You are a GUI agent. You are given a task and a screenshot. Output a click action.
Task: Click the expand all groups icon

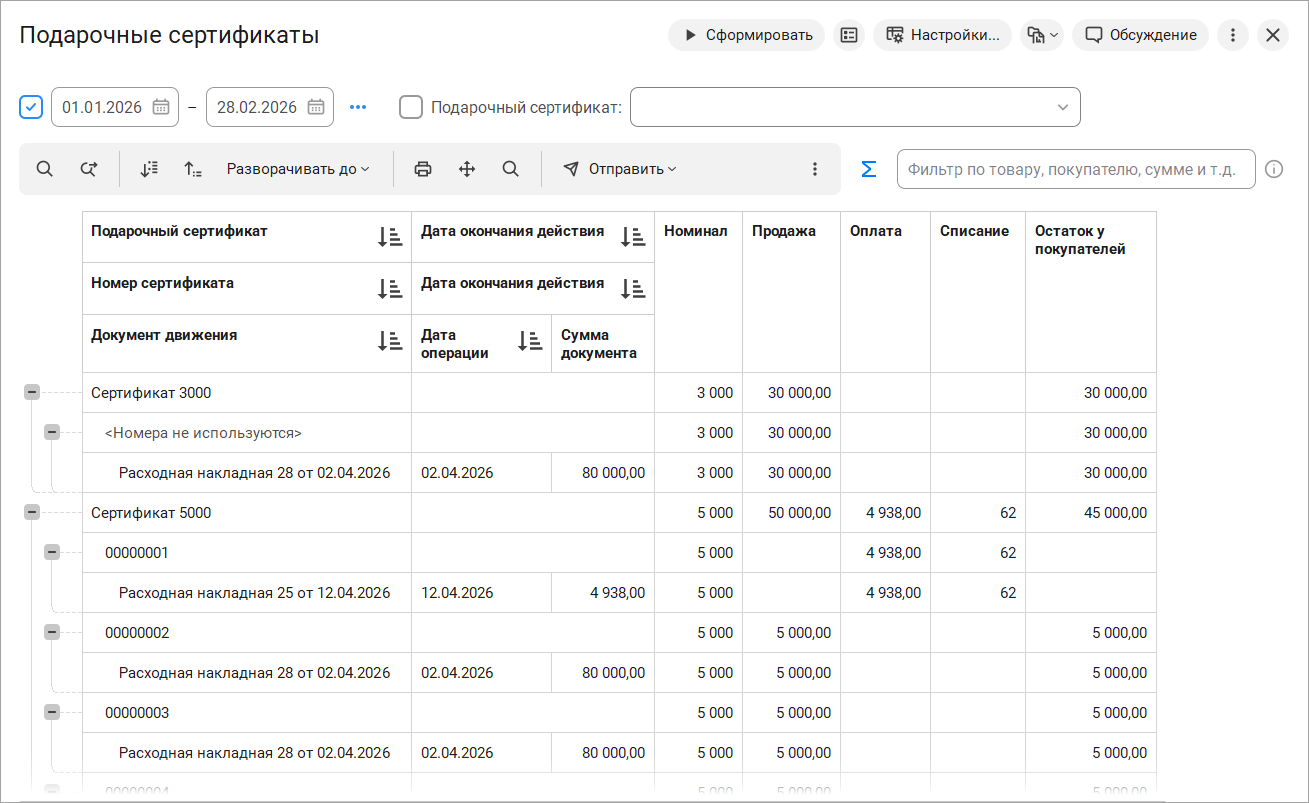click(149, 169)
